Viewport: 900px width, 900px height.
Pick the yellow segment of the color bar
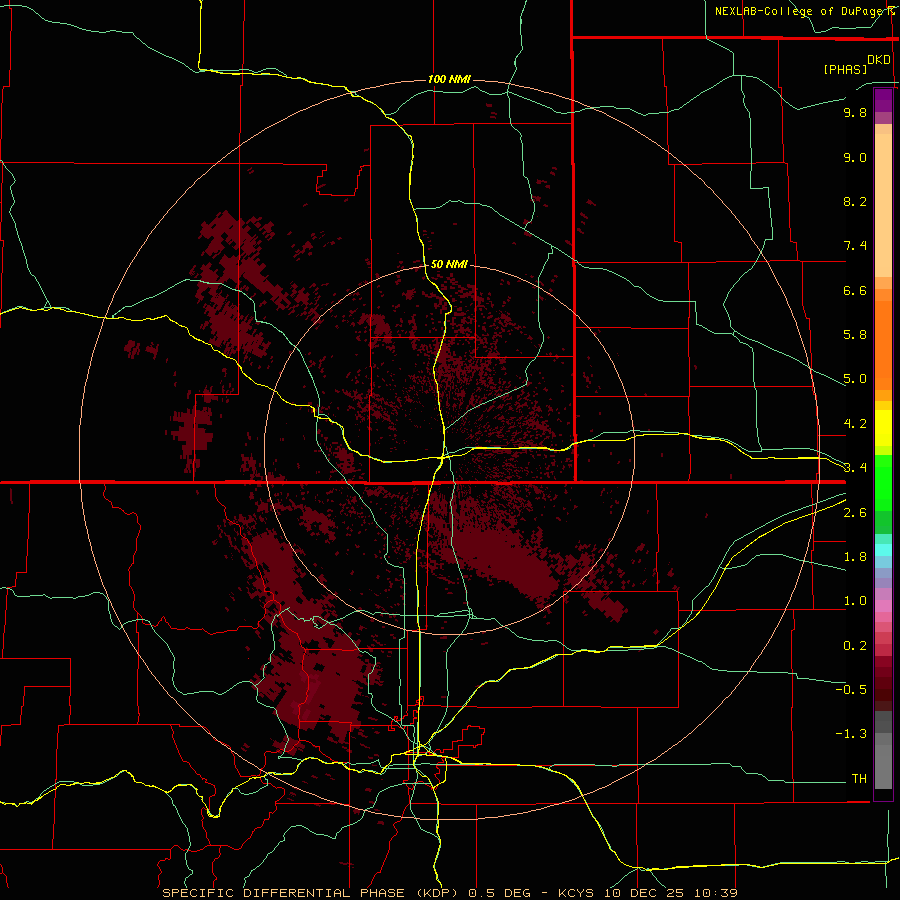pyautogui.click(x=883, y=428)
